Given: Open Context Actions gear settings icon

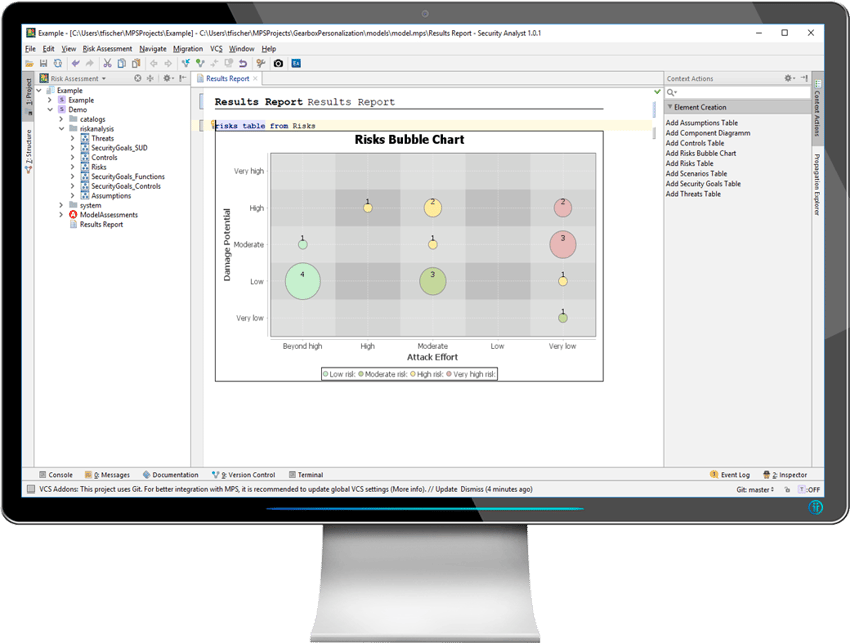Looking at the screenshot, I should pos(789,78).
